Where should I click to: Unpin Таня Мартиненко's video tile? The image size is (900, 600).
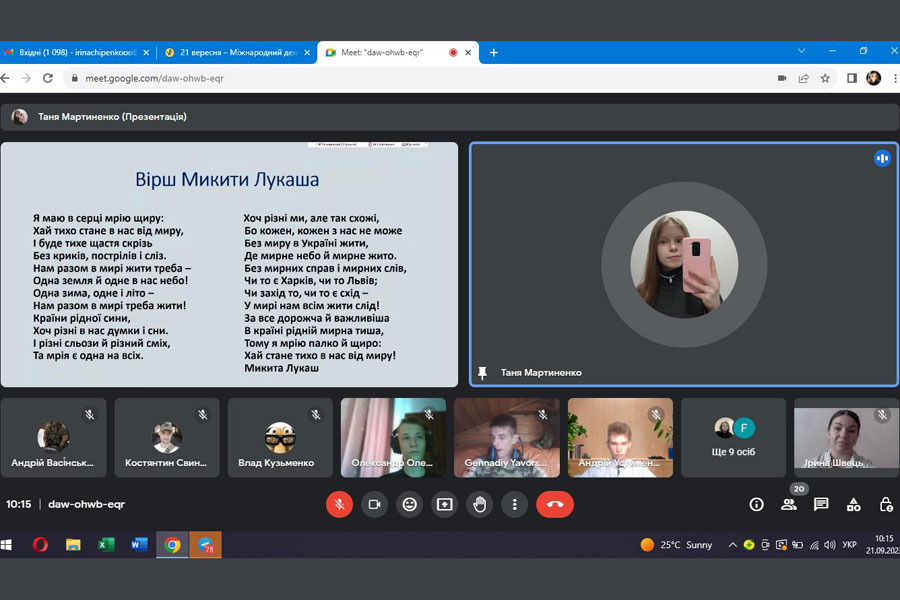(482, 372)
